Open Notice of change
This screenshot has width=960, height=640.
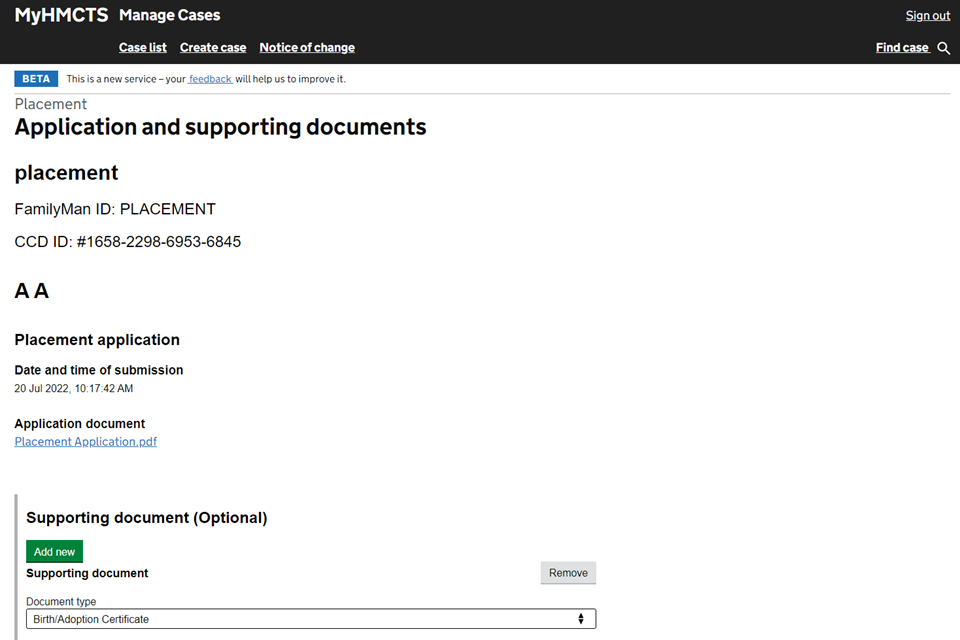pos(307,47)
